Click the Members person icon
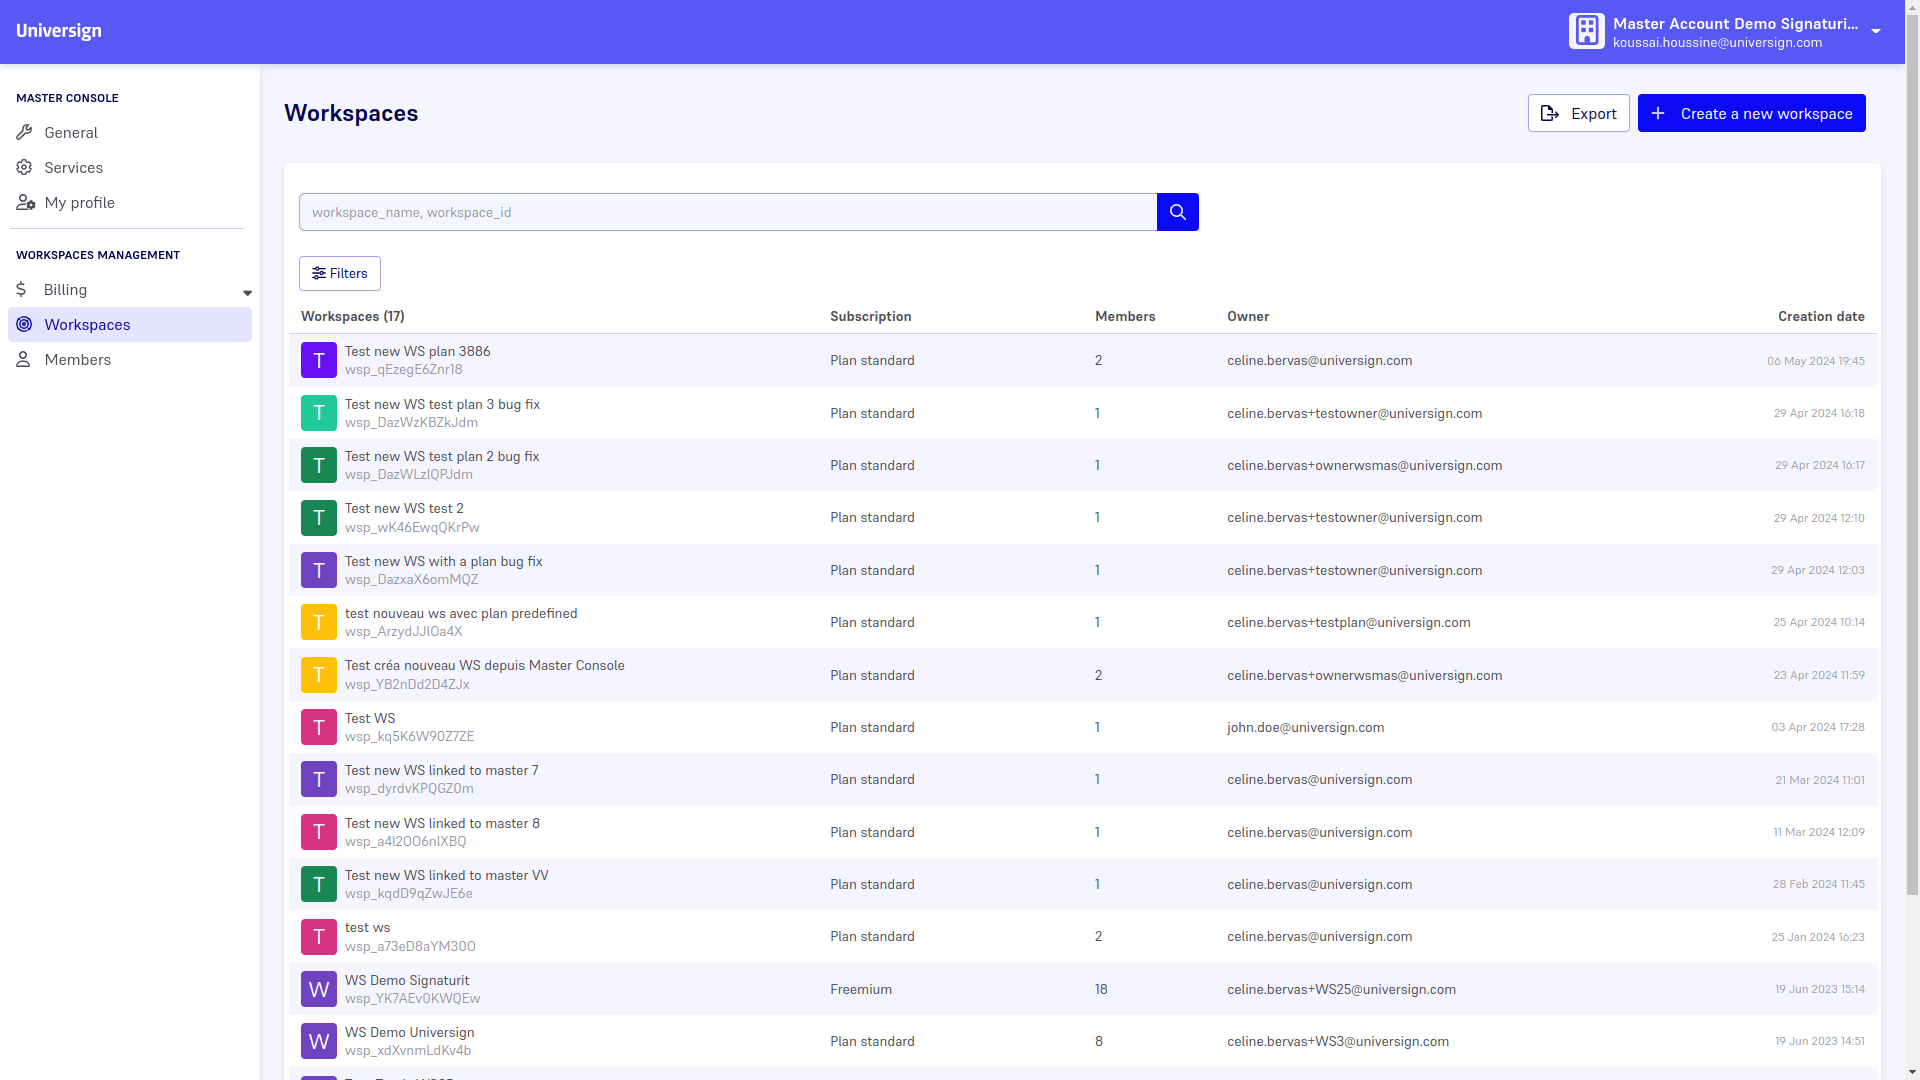 point(23,359)
